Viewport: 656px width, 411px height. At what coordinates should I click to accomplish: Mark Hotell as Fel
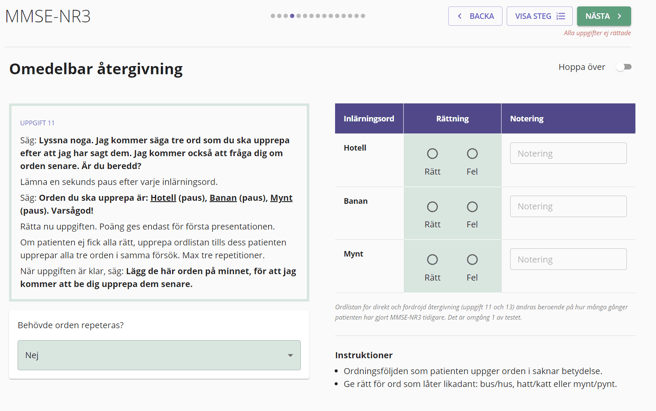click(472, 154)
